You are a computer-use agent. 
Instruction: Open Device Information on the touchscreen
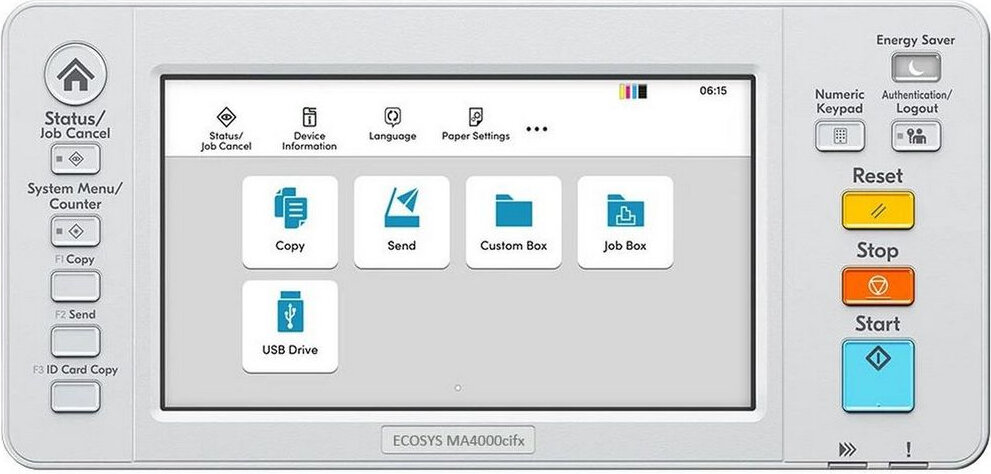pyautogui.click(x=309, y=129)
